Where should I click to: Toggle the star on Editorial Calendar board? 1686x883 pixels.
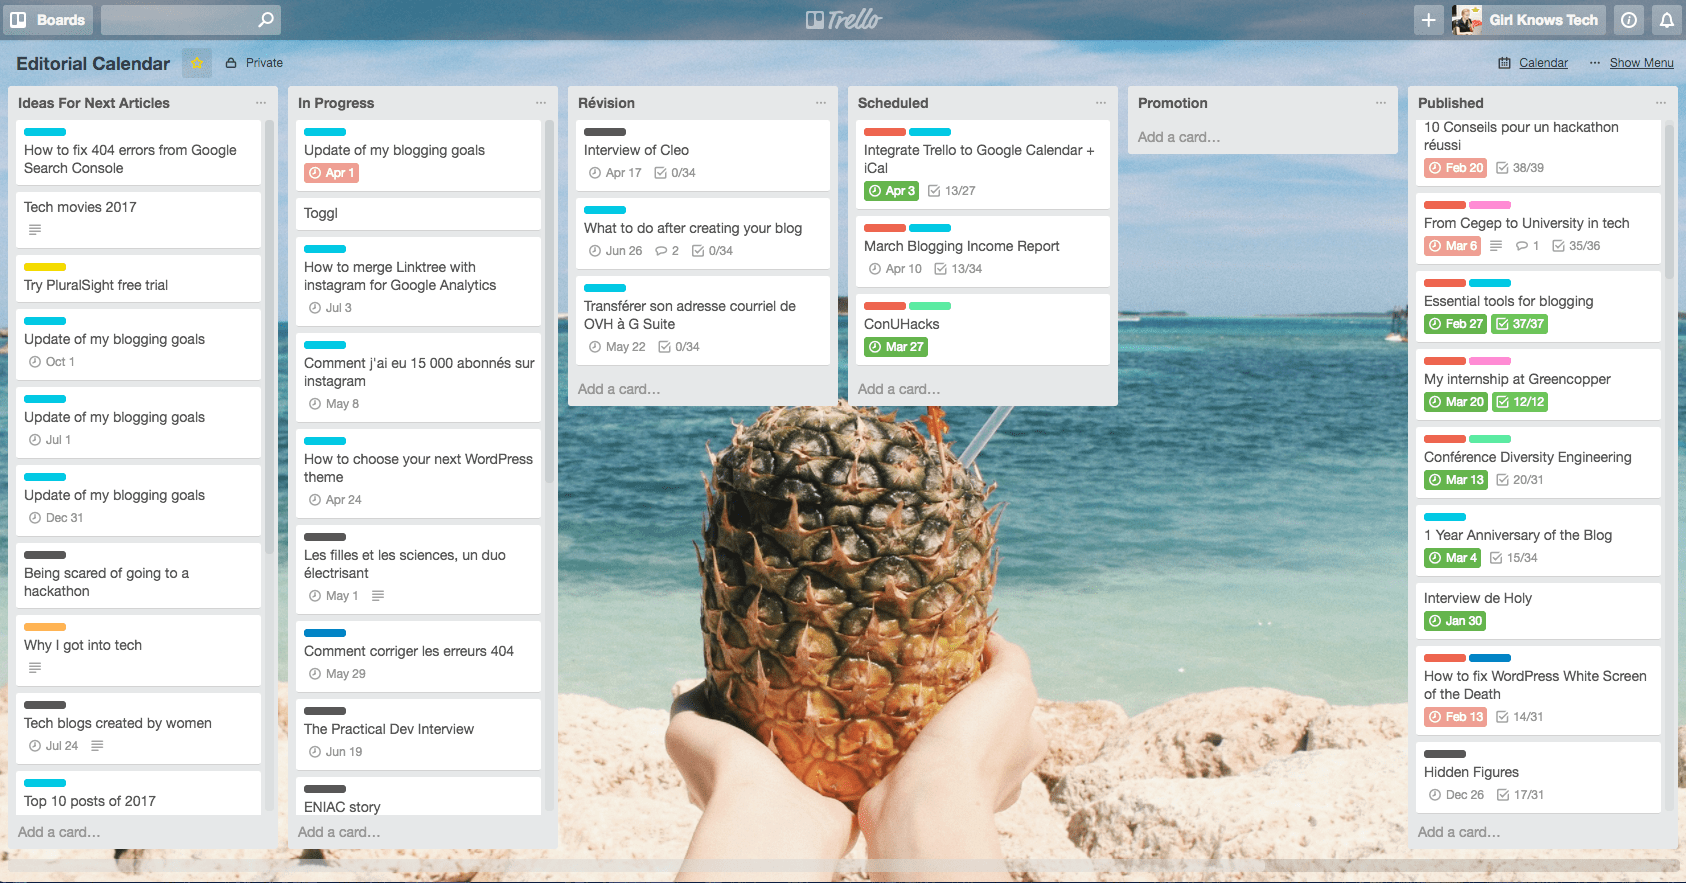[197, 63]
